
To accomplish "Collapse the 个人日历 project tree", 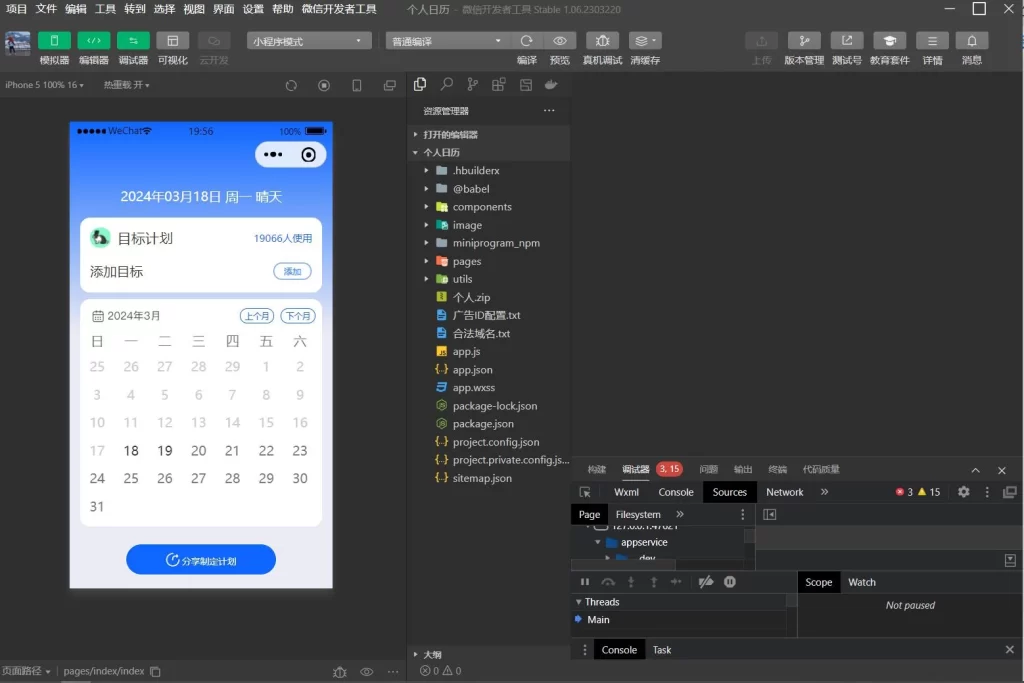I will tap(416, 152).
